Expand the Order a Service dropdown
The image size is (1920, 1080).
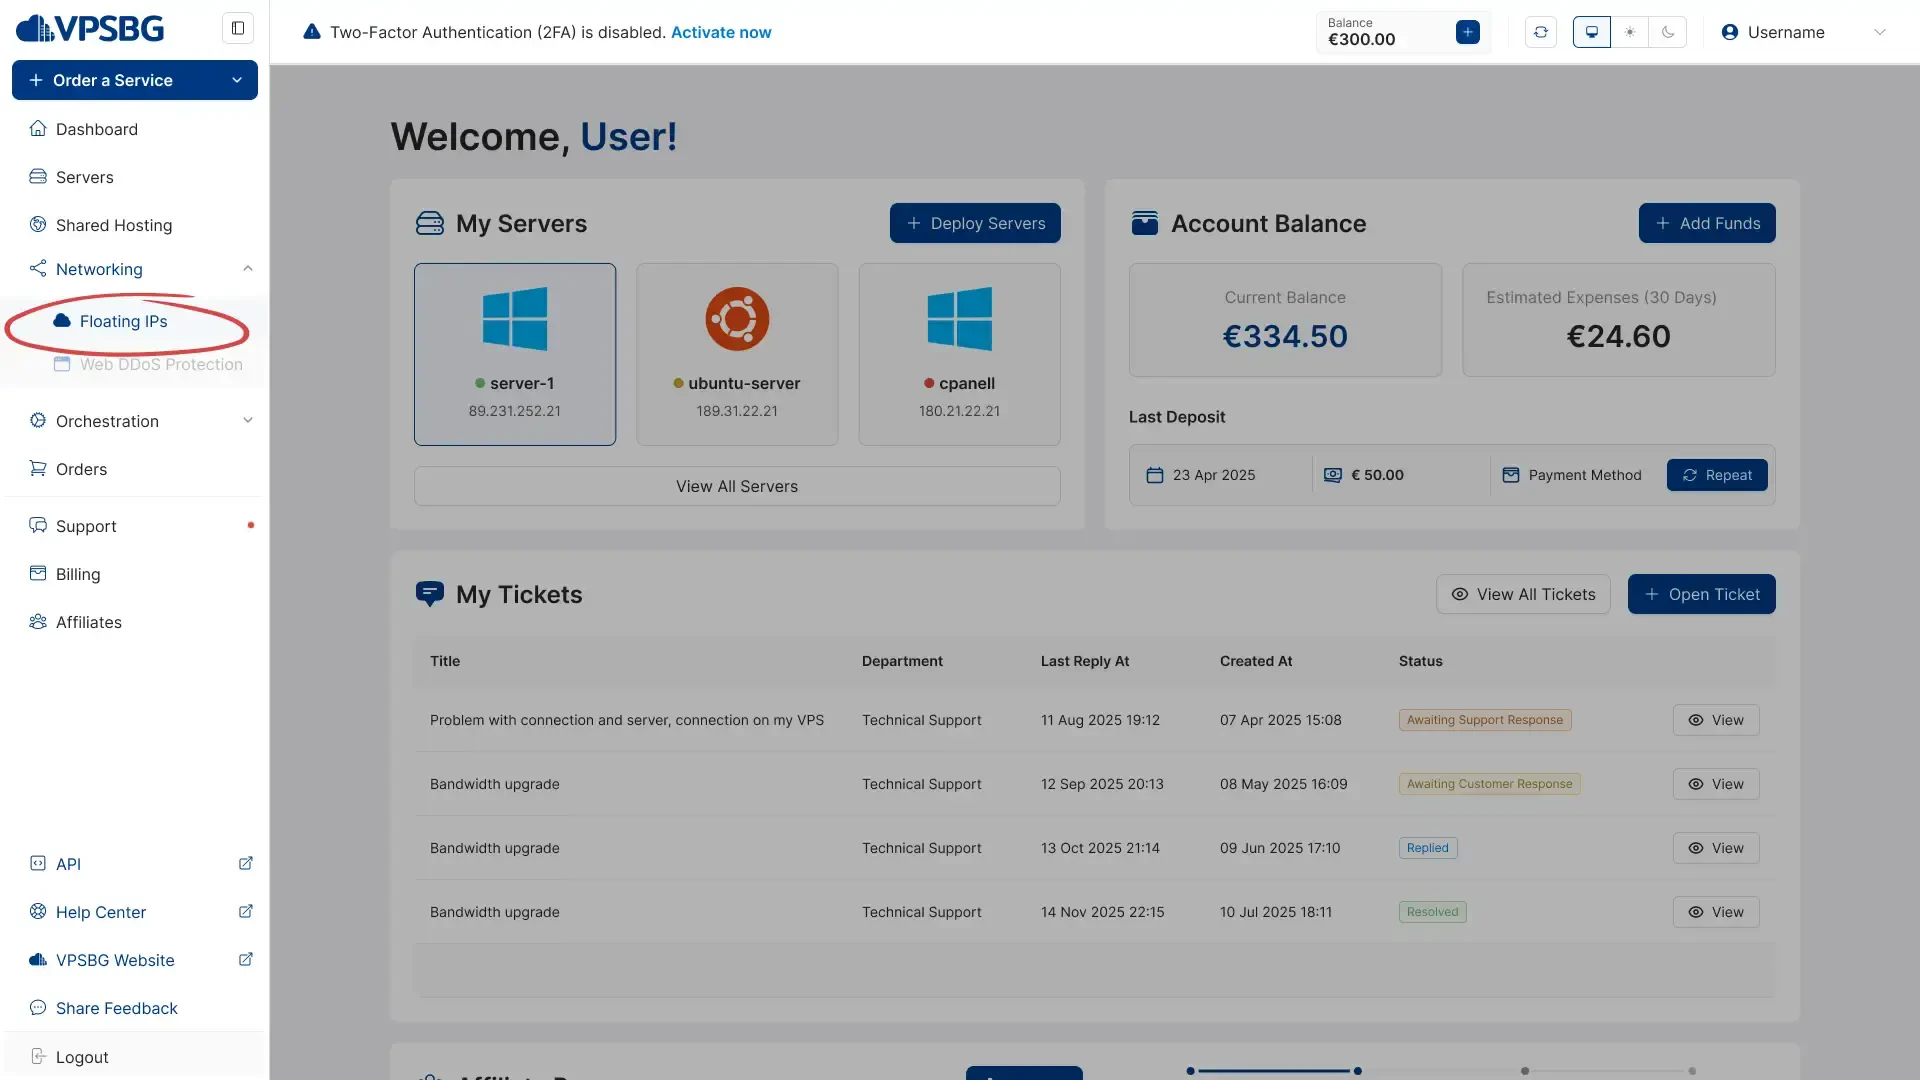tap(236, 80)
